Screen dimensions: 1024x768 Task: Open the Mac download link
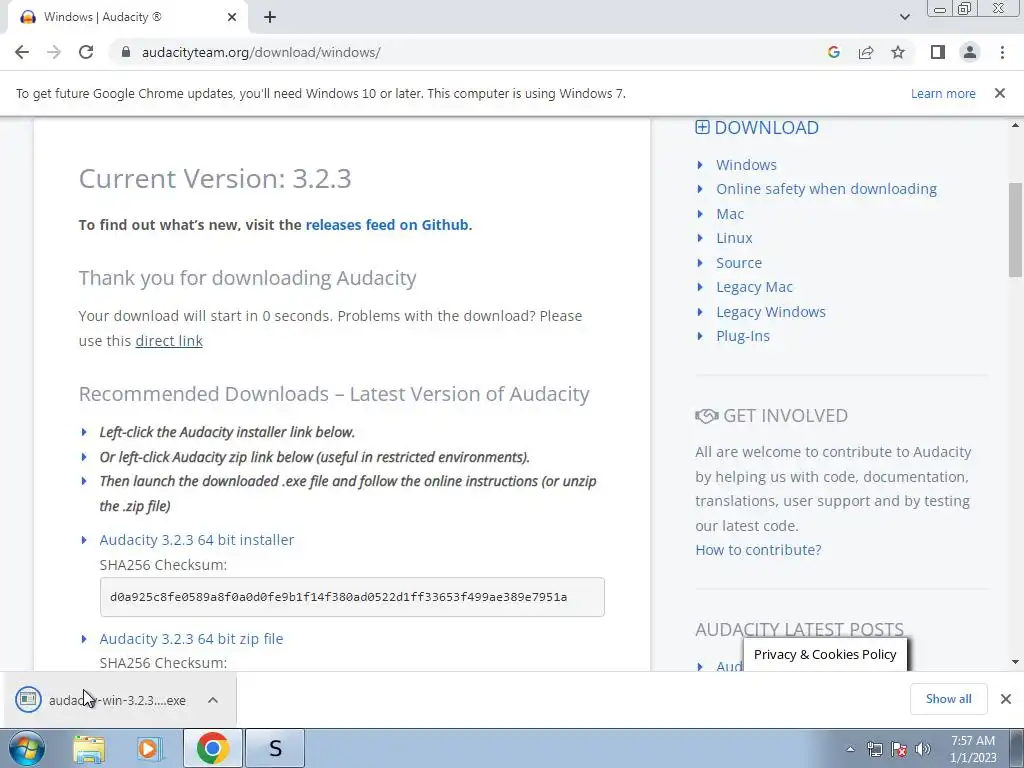point(730,214)
